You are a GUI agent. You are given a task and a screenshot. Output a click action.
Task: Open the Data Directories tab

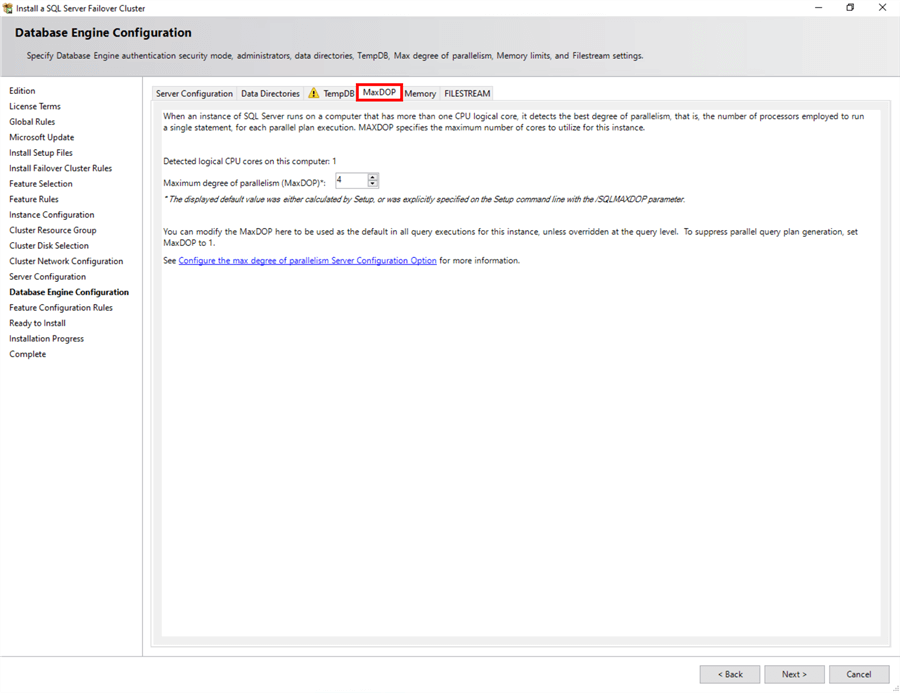click(270, 94)
